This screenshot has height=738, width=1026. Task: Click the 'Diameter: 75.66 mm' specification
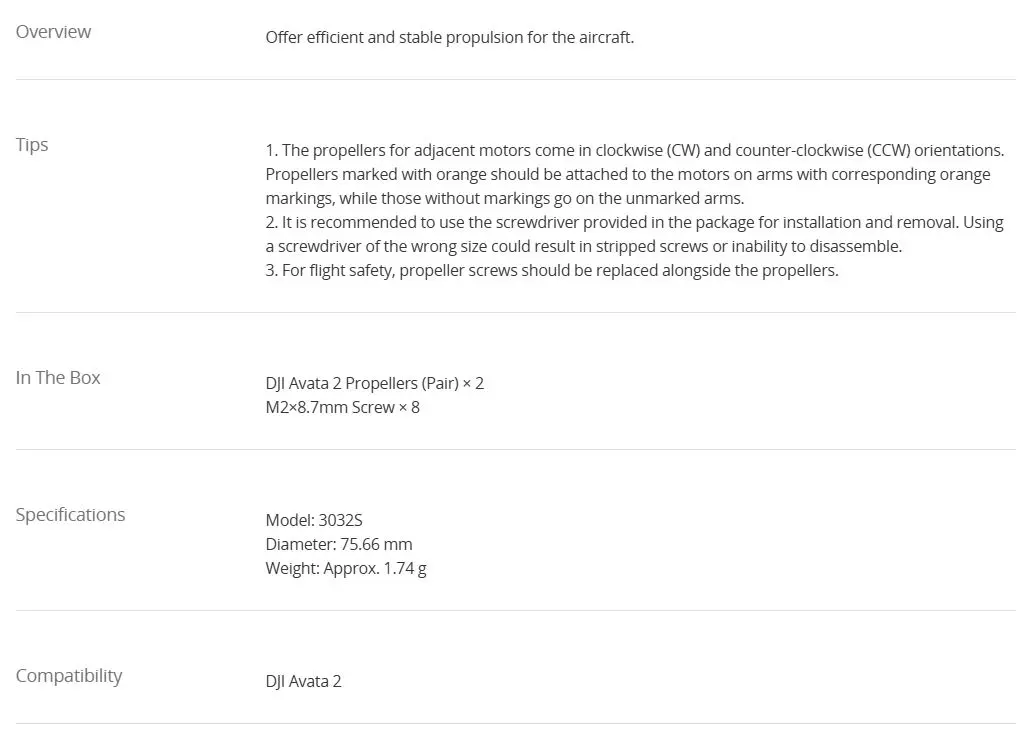point(338,545)
